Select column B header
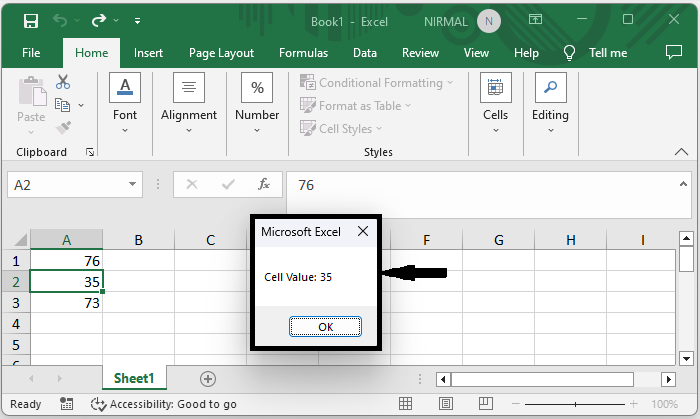Viewport: 700px width, 419px height. coord(138,240)
